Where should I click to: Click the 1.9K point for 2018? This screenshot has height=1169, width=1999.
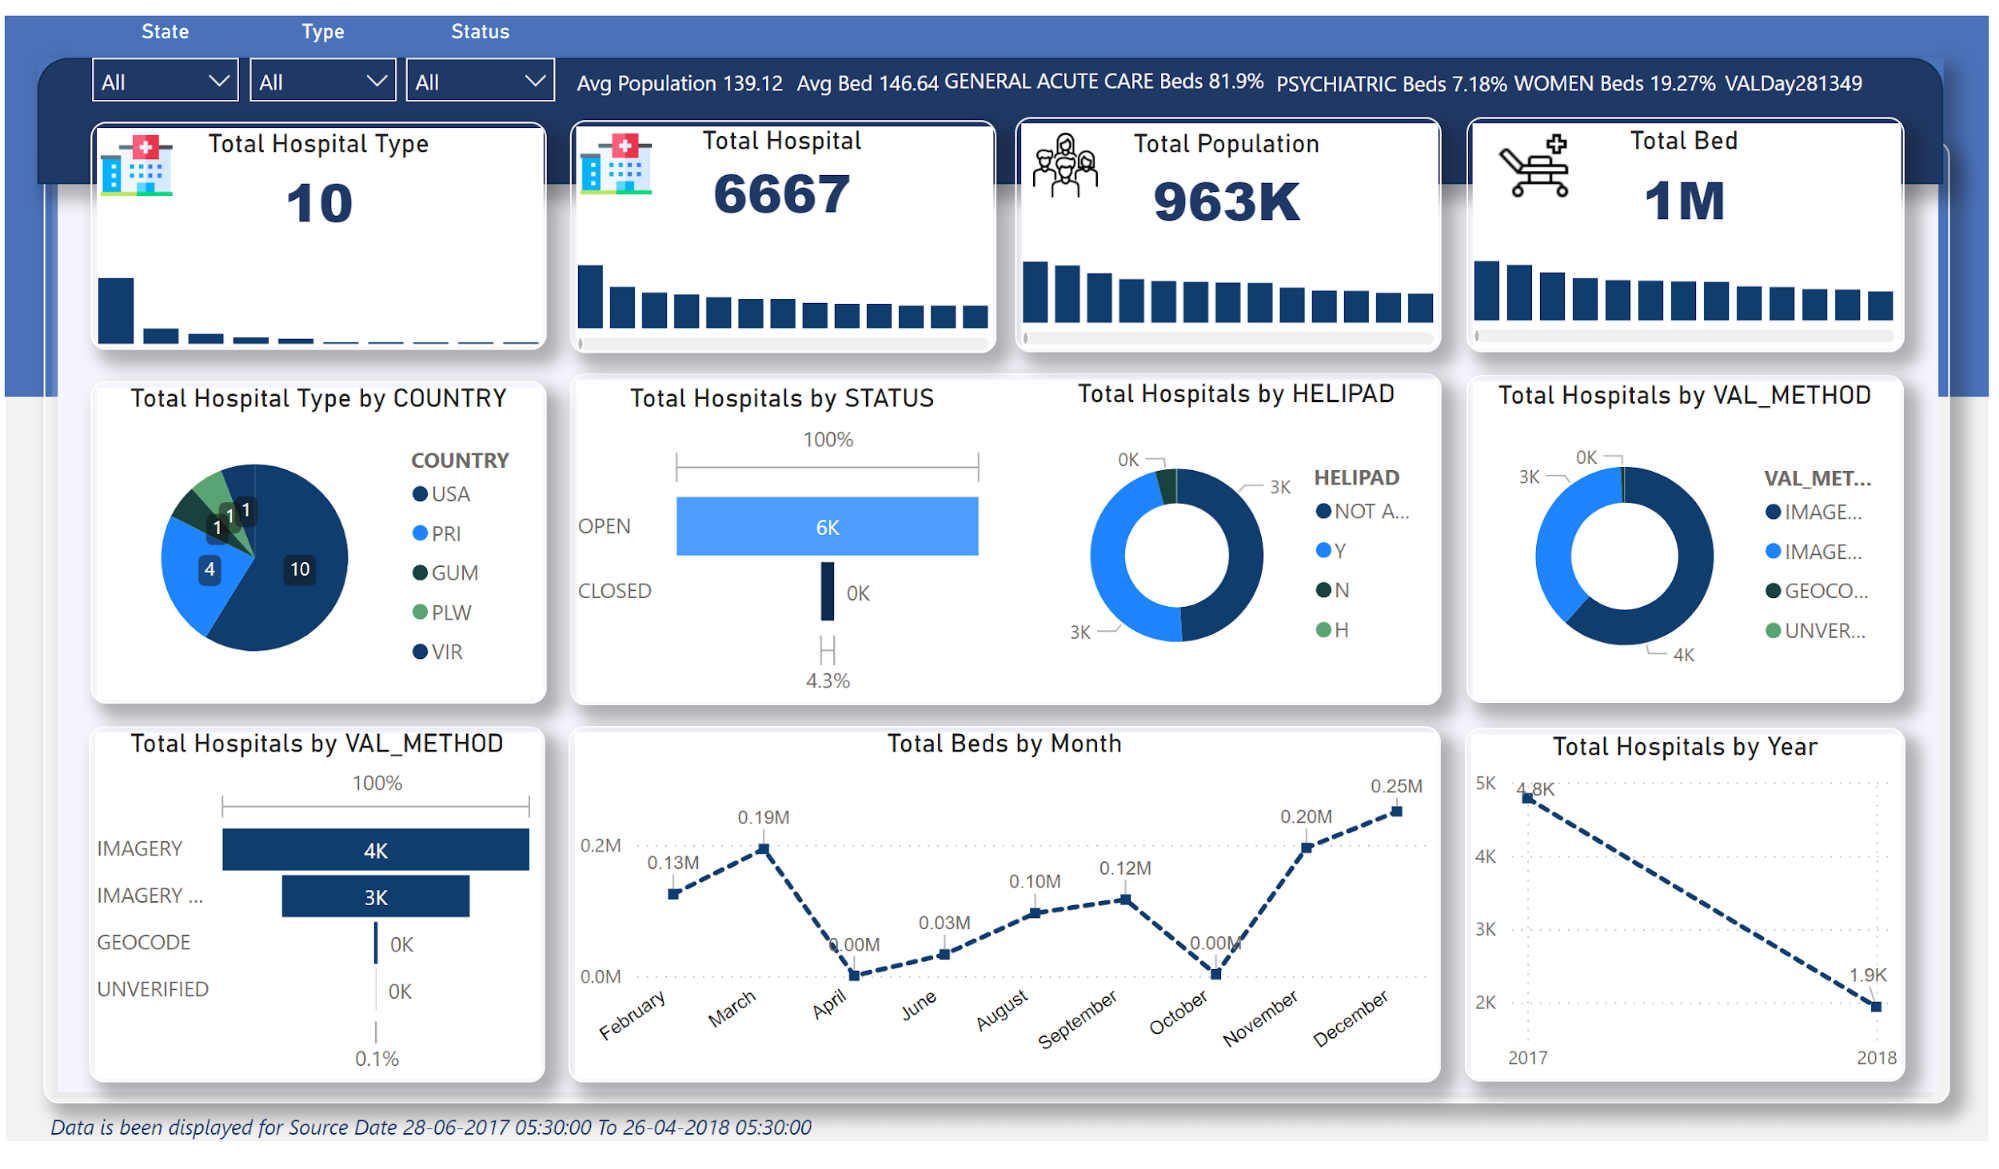(1876, 1006)
